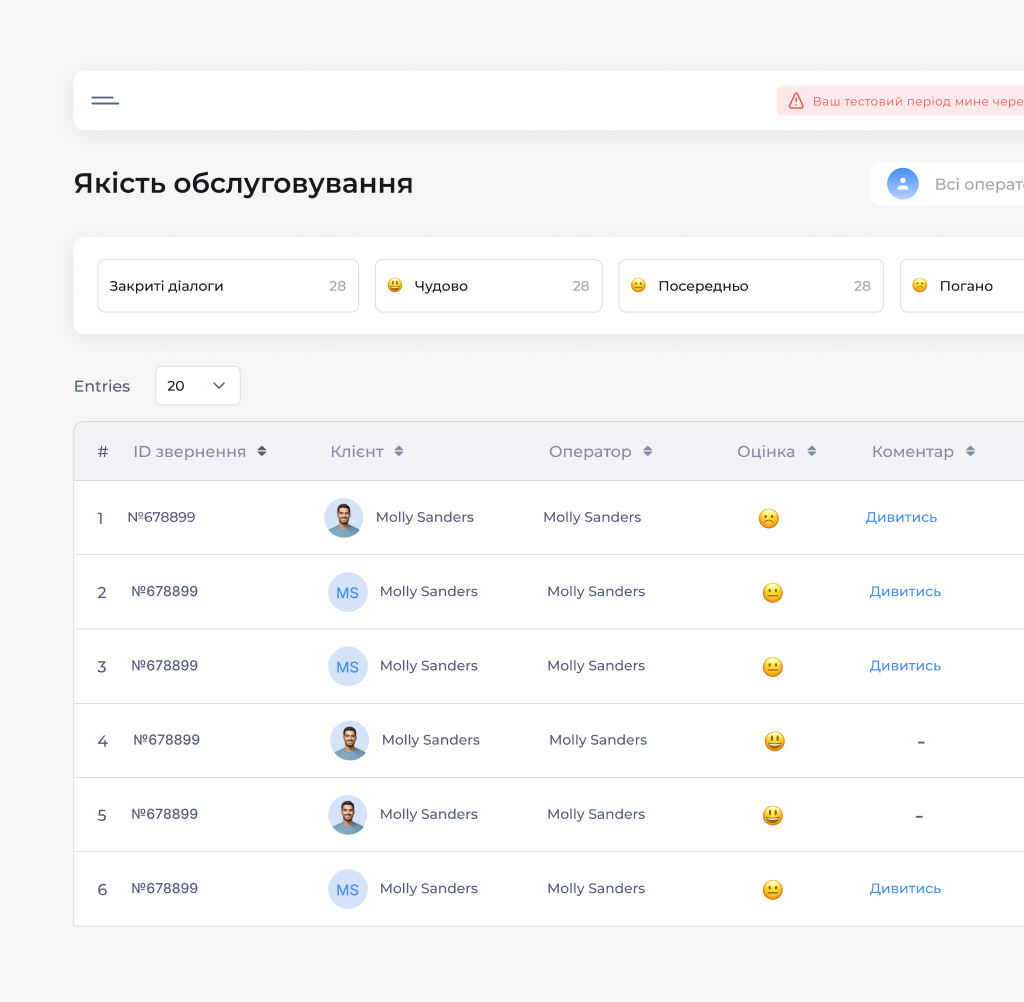Click the neutral rating emoji in row 3

(x=773, y=667)
